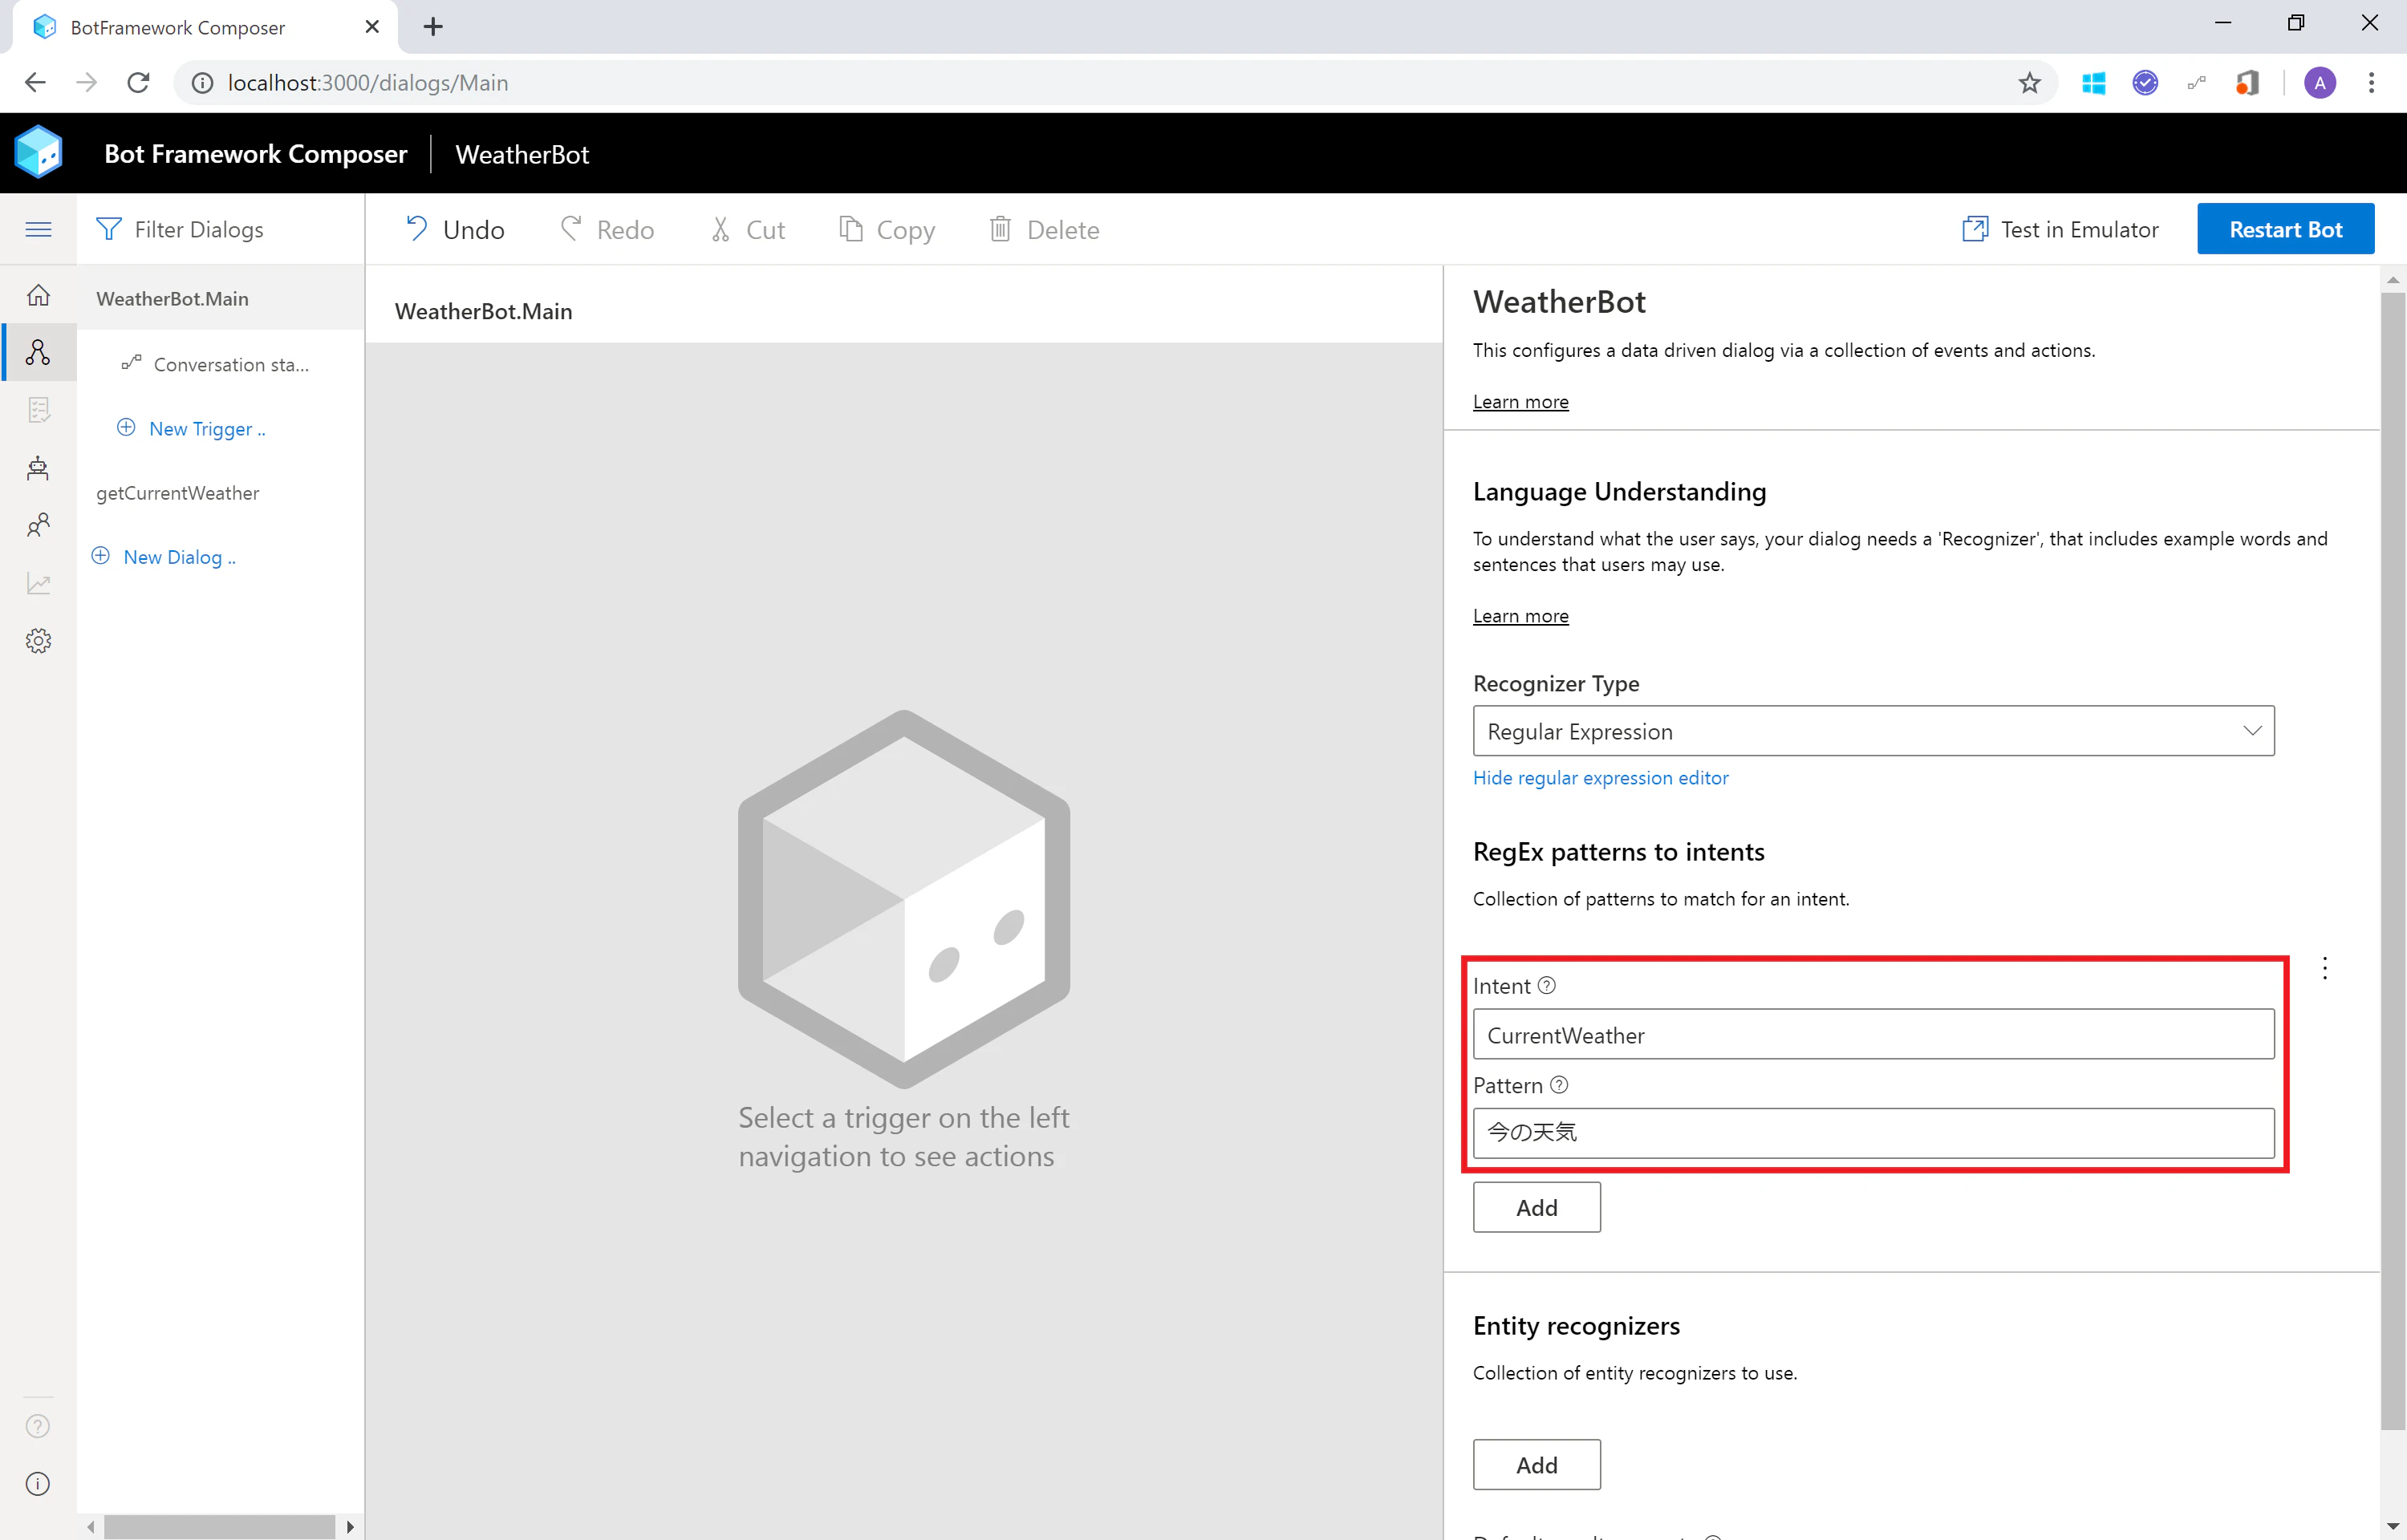The width and height of the screenshot is (2407, 1540).
Task: Open the Chrome three-dot menu
Action: click(x=2371, y=83)
